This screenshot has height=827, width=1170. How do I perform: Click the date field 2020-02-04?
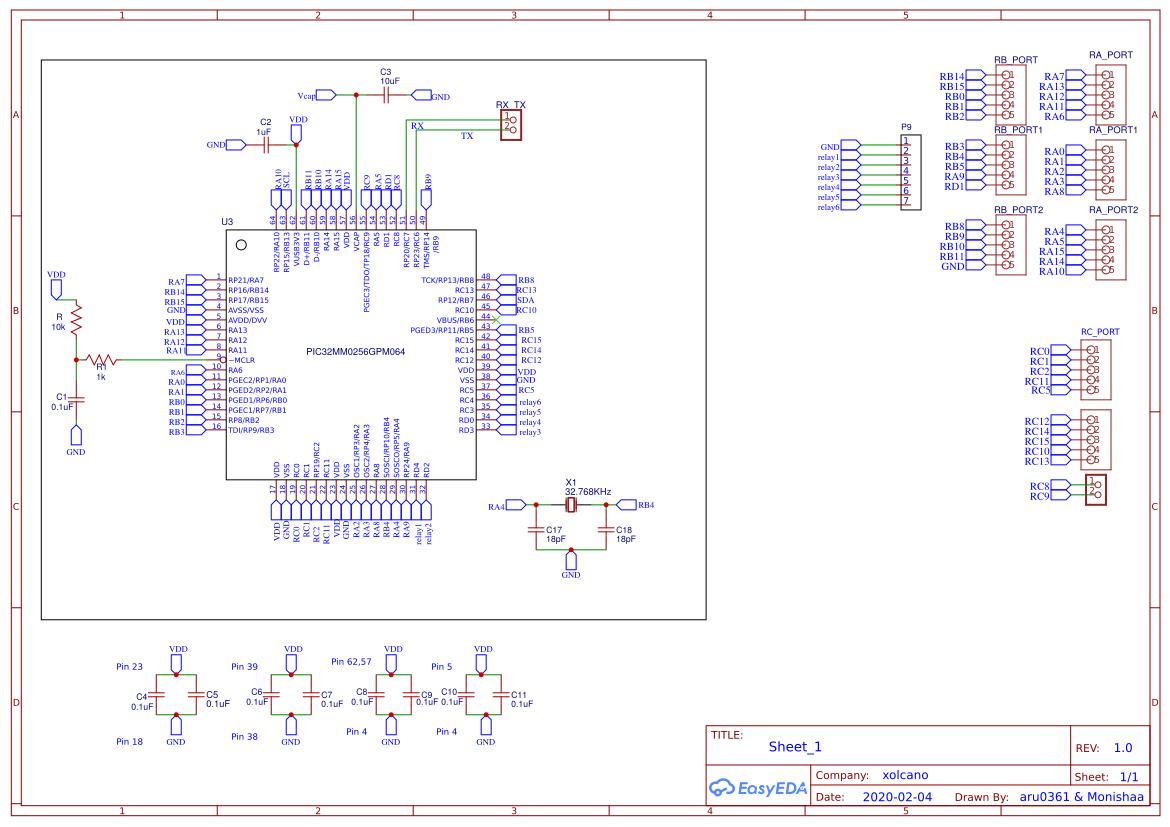(x=897, y=796)
